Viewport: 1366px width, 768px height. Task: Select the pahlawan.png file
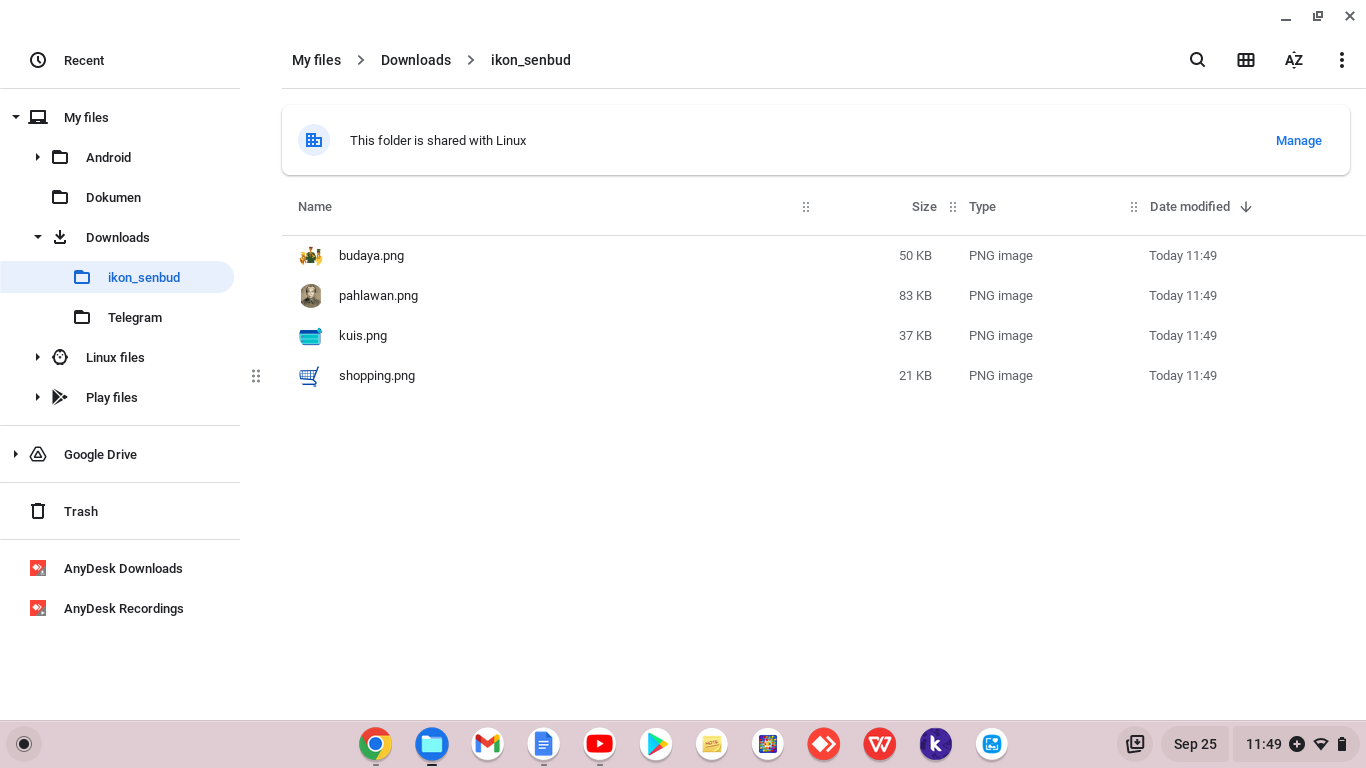pyautogui.click(x=378, y=295)
